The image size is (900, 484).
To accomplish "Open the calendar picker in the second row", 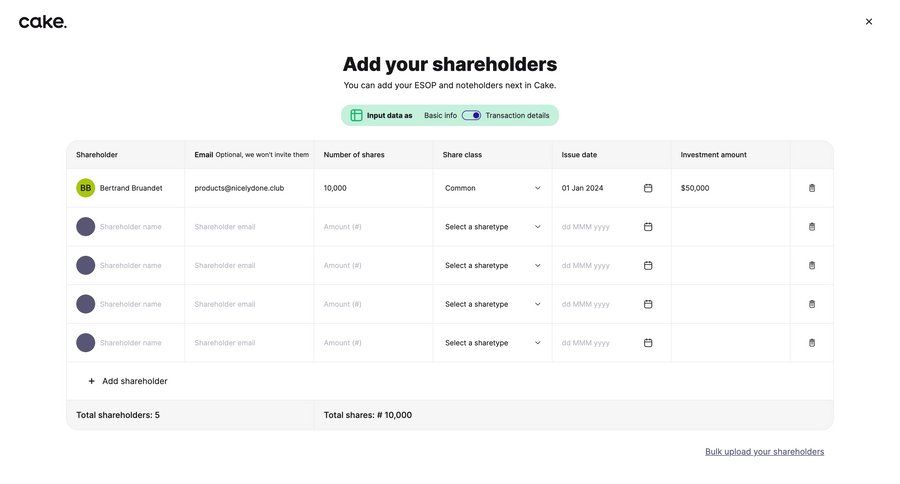I will coord(648,227).
